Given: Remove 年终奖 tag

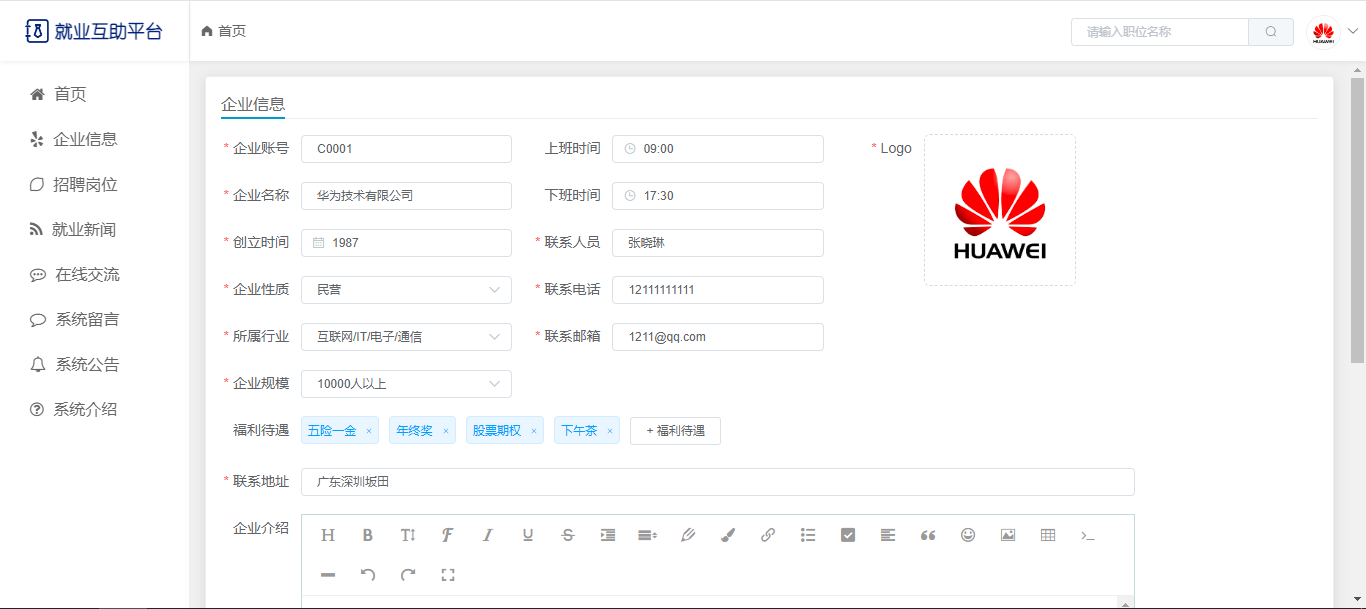Looking at the screenshot, I should pyautogui.click(x=445, y=432).
